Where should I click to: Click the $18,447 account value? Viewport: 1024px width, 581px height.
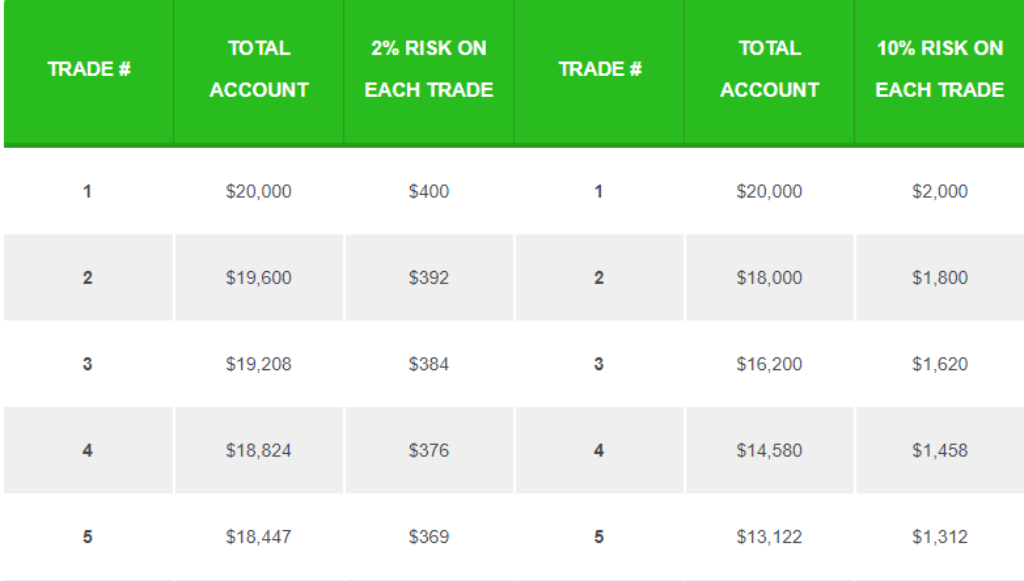[x=259, y=537]
